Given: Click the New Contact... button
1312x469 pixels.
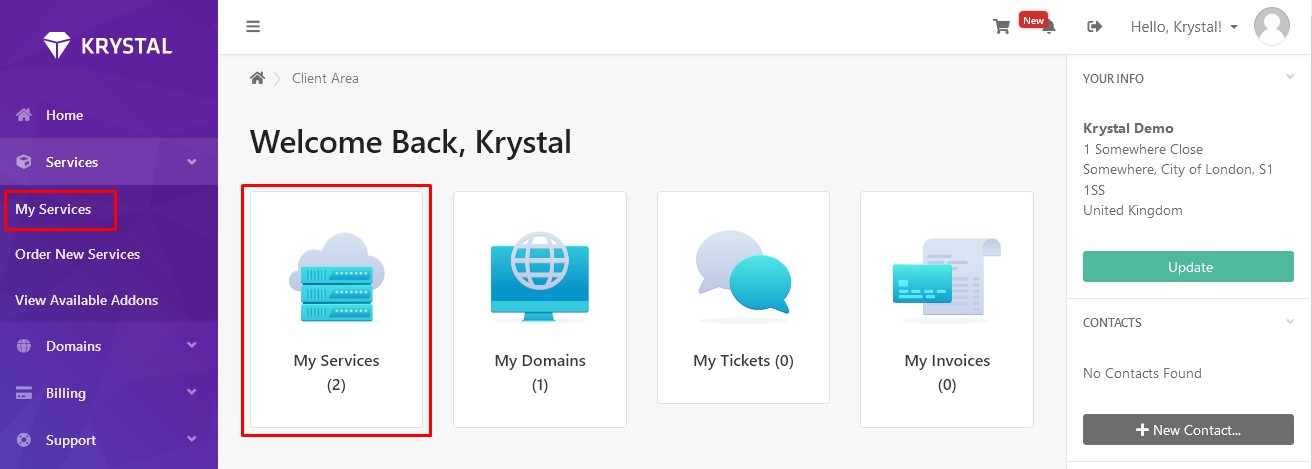Looking at the screenshot, I should (1188, 430).
